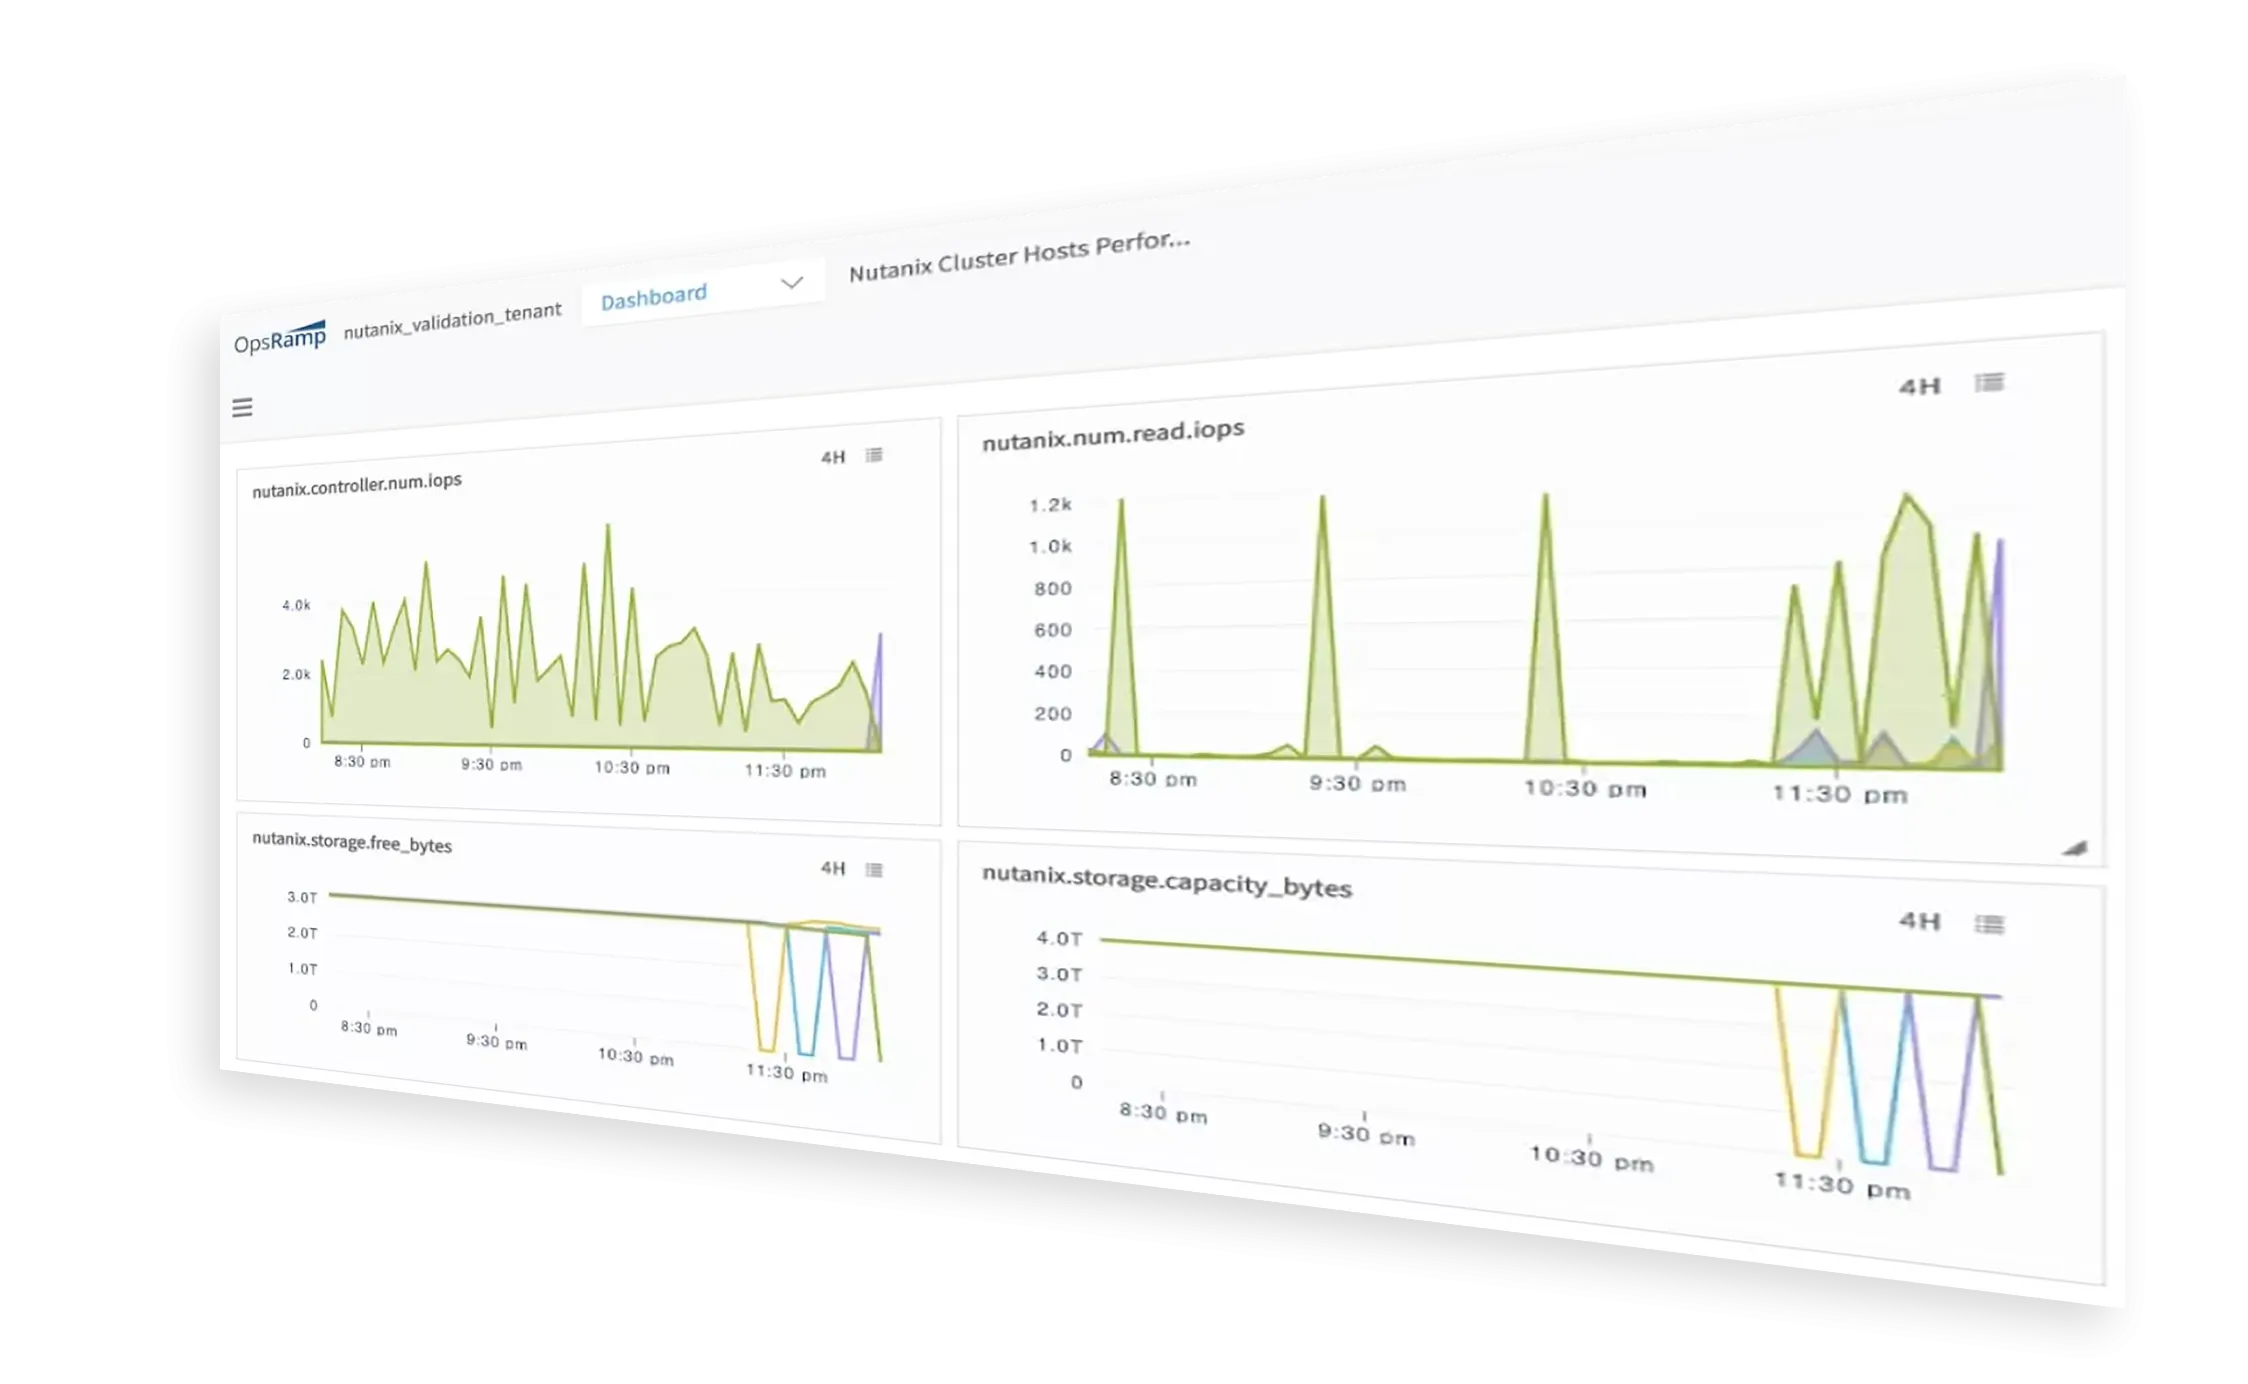Open legend list icon on nutanix.storage.free_bytes widget
2248x1384 pixels.
[874, 869]
